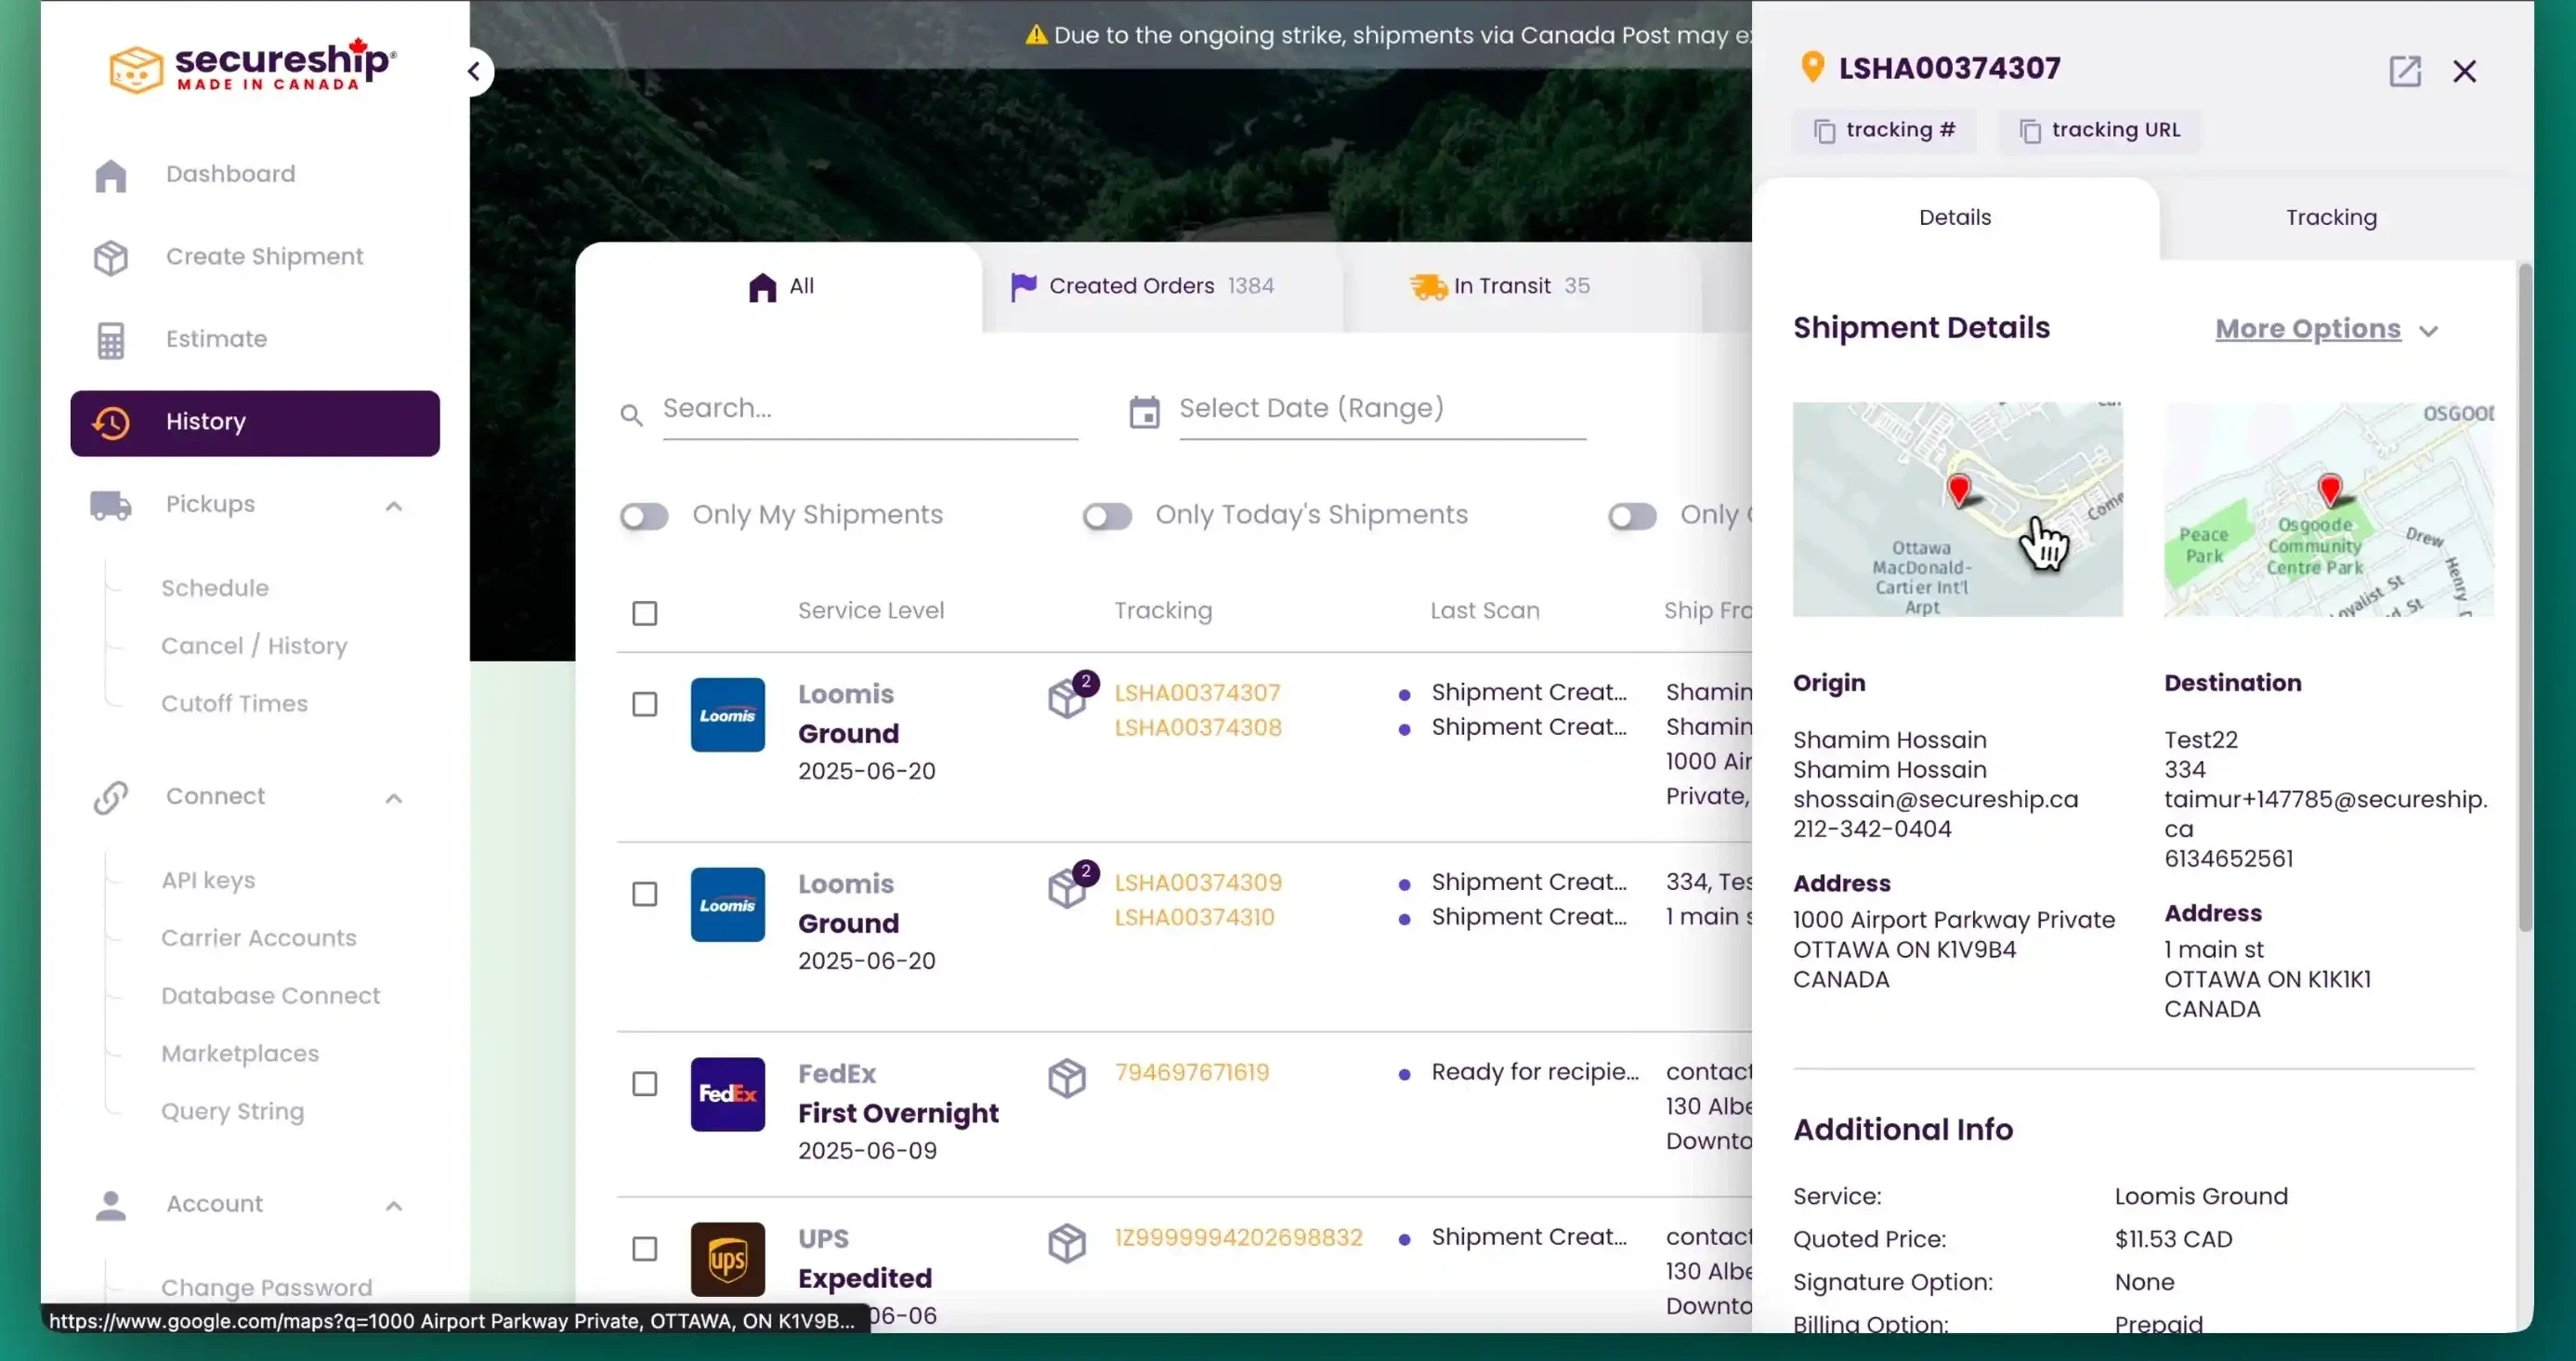Click the destination map thumbnail

click(x=2328, y=509)
